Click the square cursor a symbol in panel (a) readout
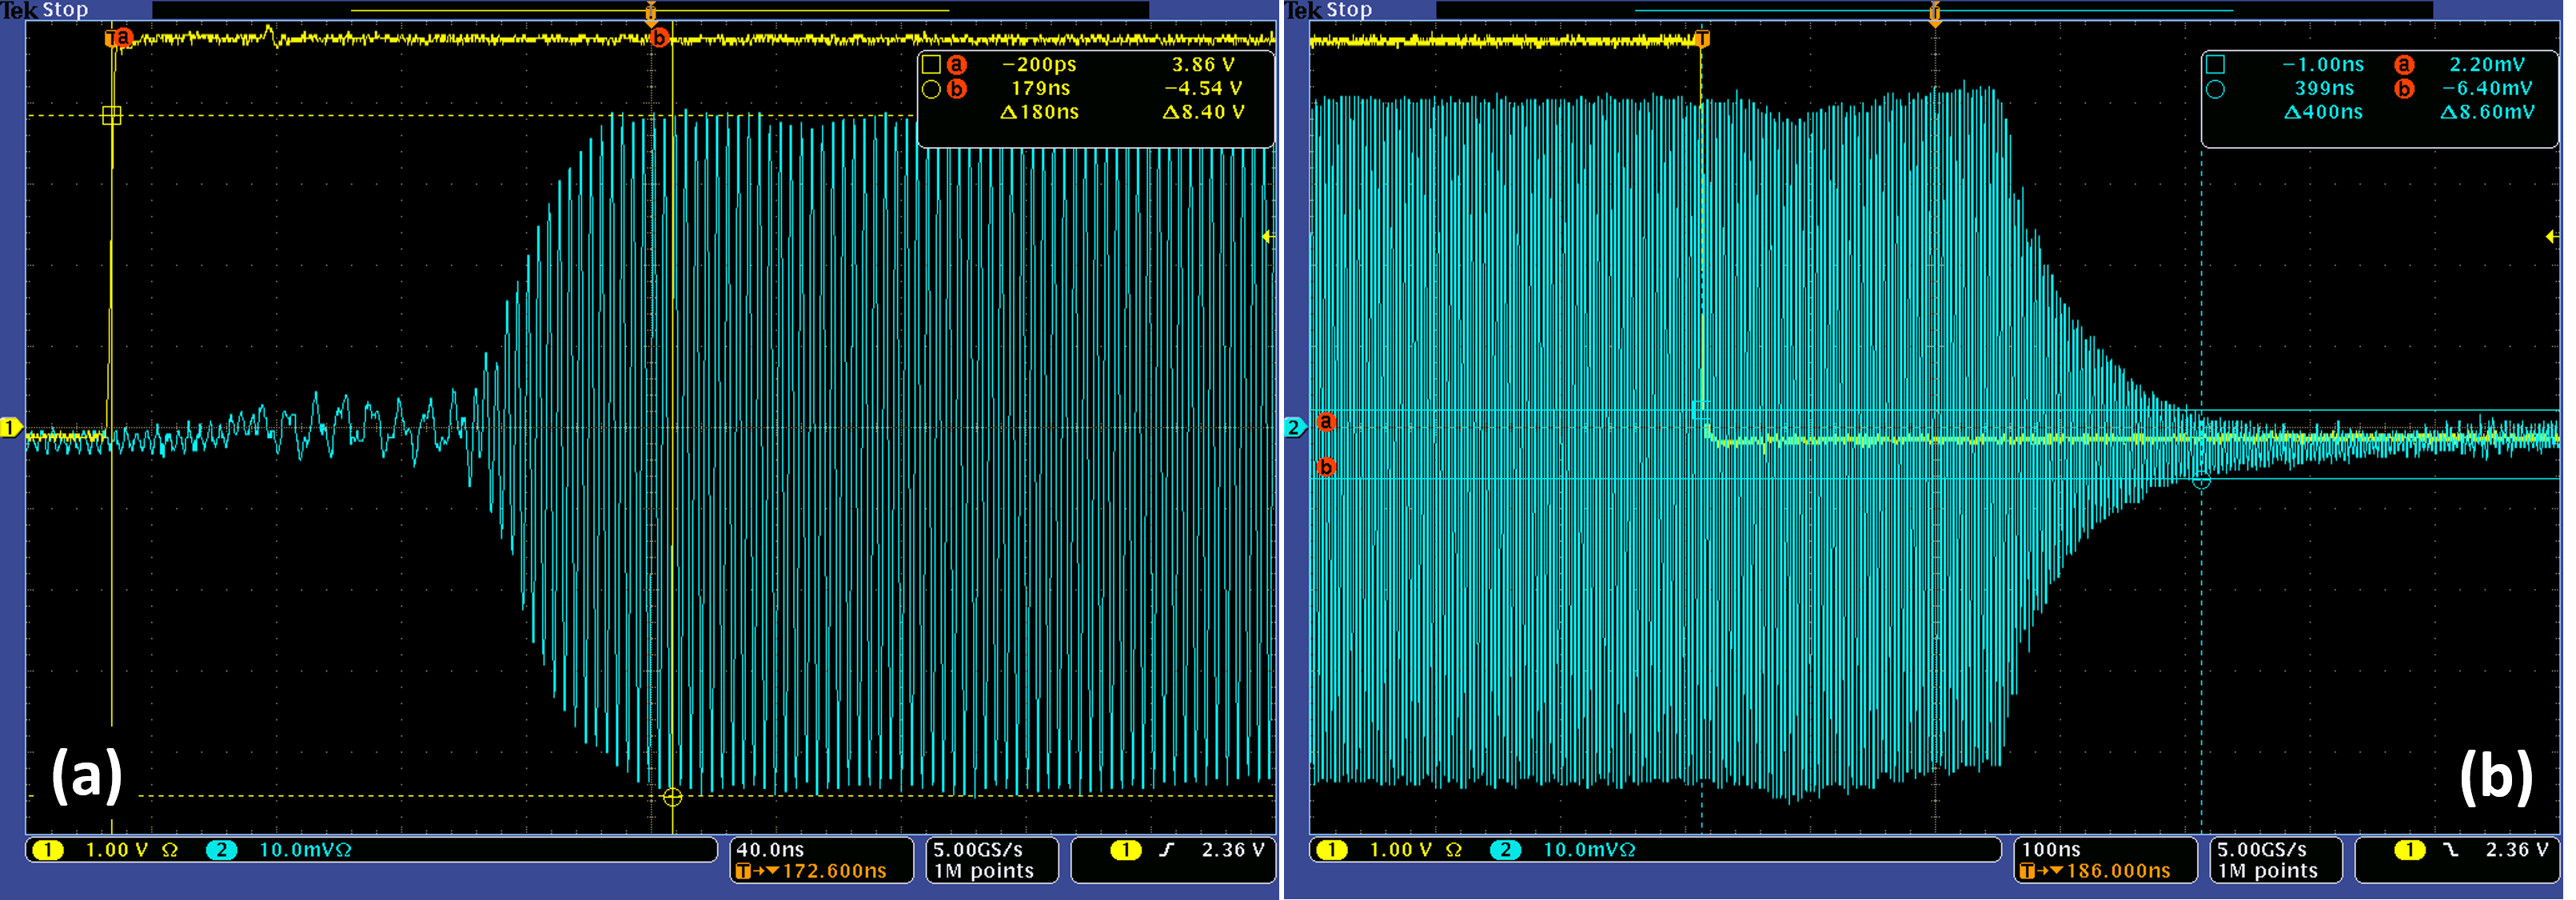The image size is (2576, 900). pos(931,65)
